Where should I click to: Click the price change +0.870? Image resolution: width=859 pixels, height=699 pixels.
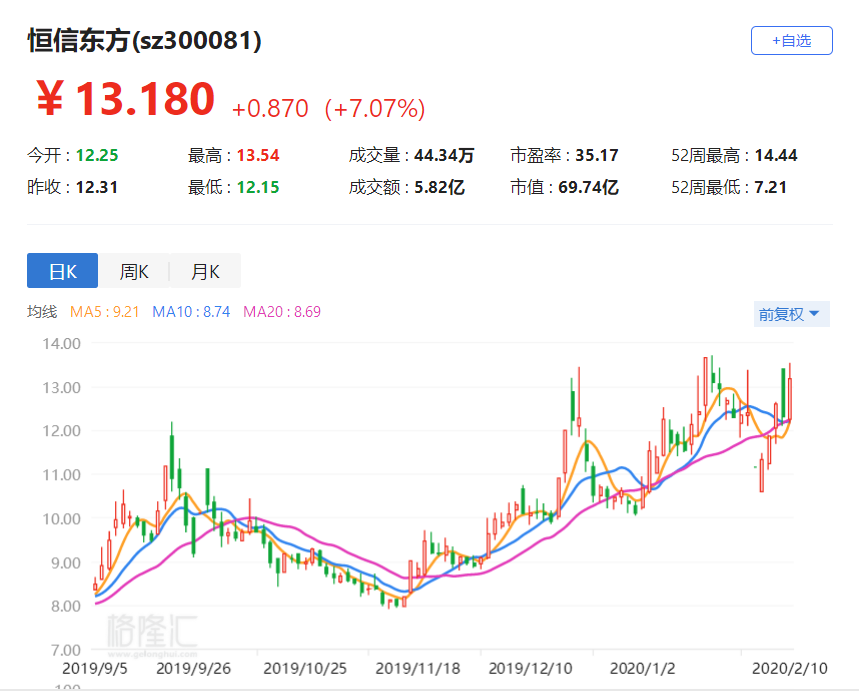pos(270,108)
